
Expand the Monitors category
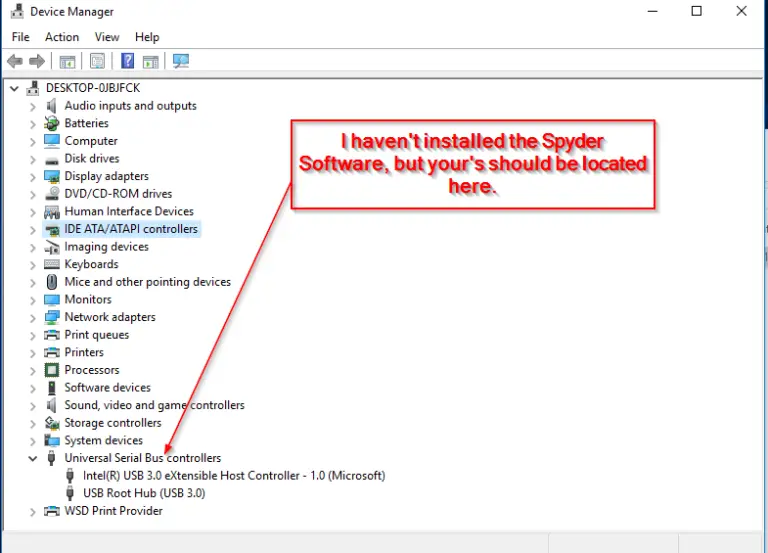tap(32, 300)
